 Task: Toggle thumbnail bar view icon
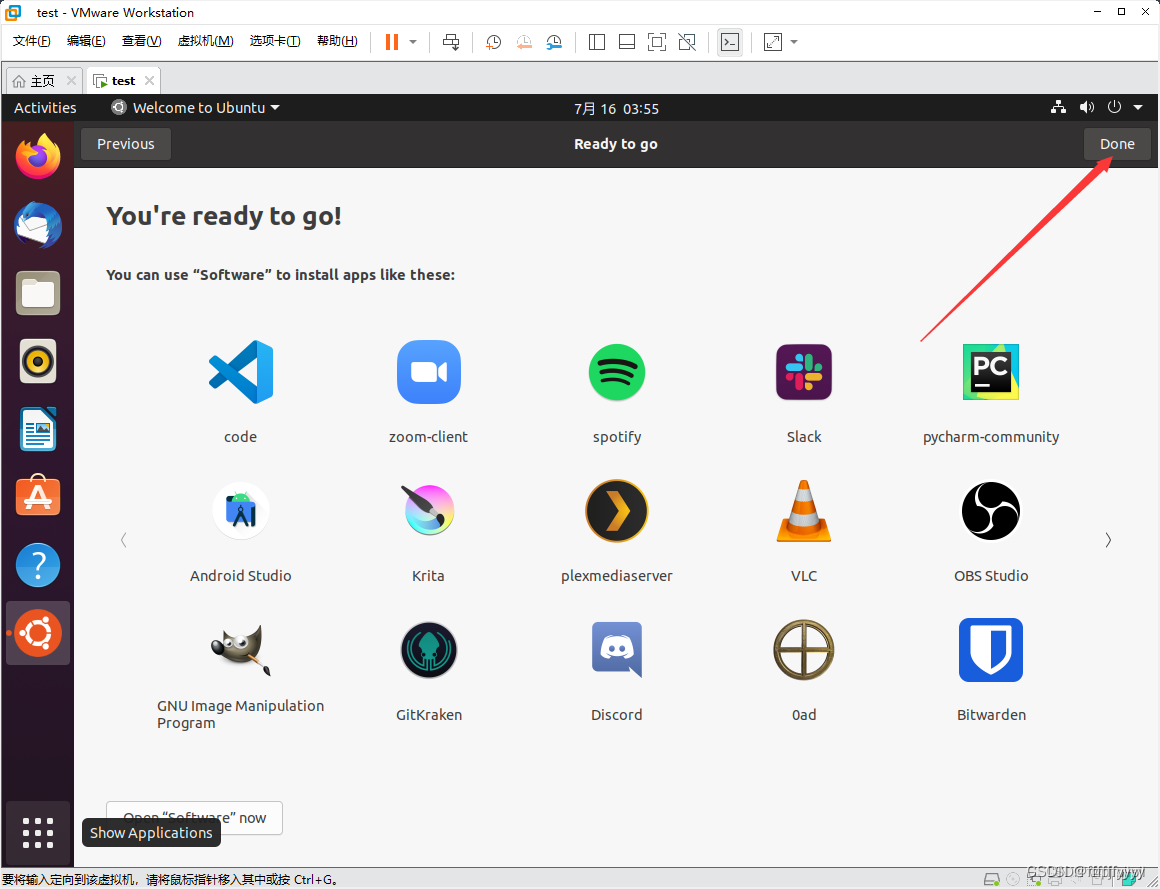(x=627, y=42)
